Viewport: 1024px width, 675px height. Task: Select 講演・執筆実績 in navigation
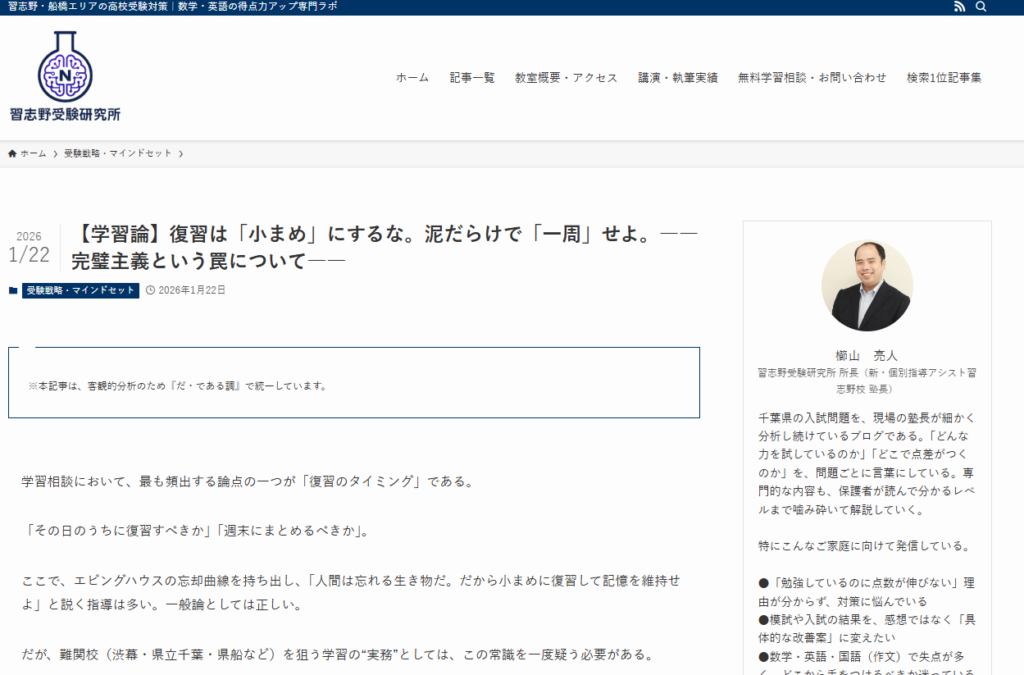click(678, 78)
